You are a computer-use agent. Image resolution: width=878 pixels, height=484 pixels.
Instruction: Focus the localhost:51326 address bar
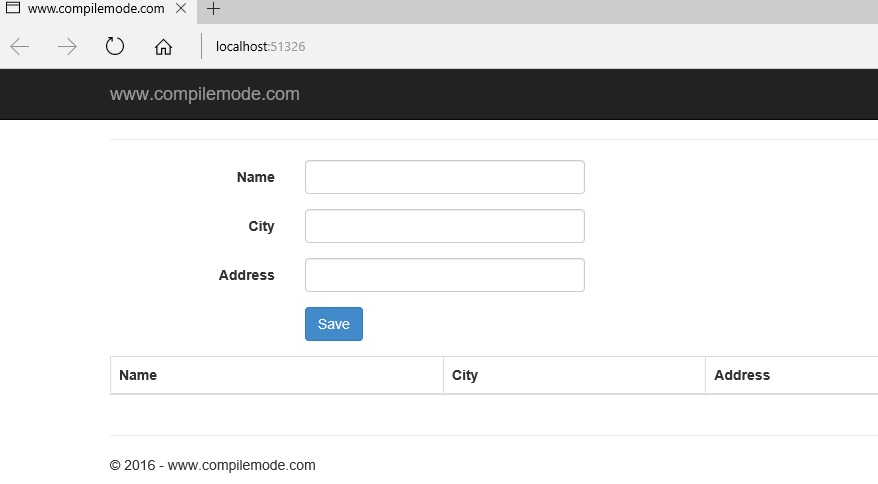point(400,47)
